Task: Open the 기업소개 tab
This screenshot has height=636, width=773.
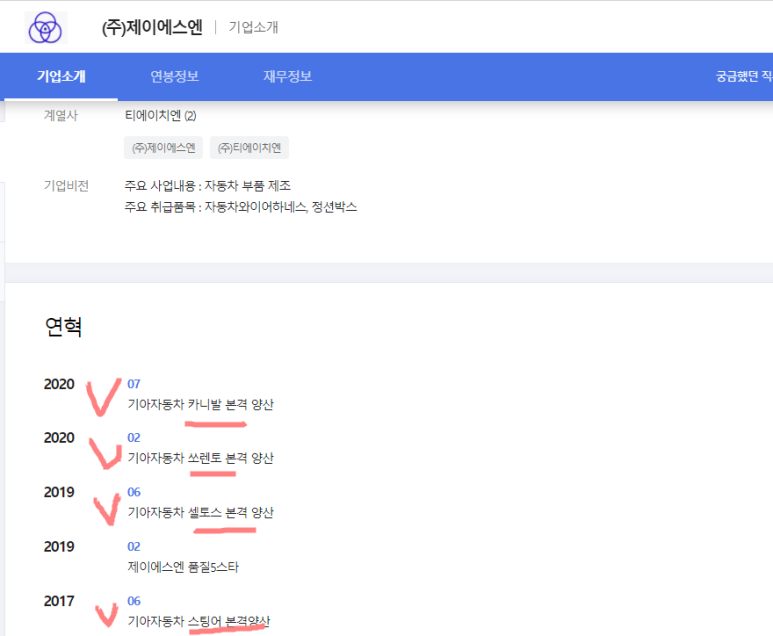Action: coord(61,76)
